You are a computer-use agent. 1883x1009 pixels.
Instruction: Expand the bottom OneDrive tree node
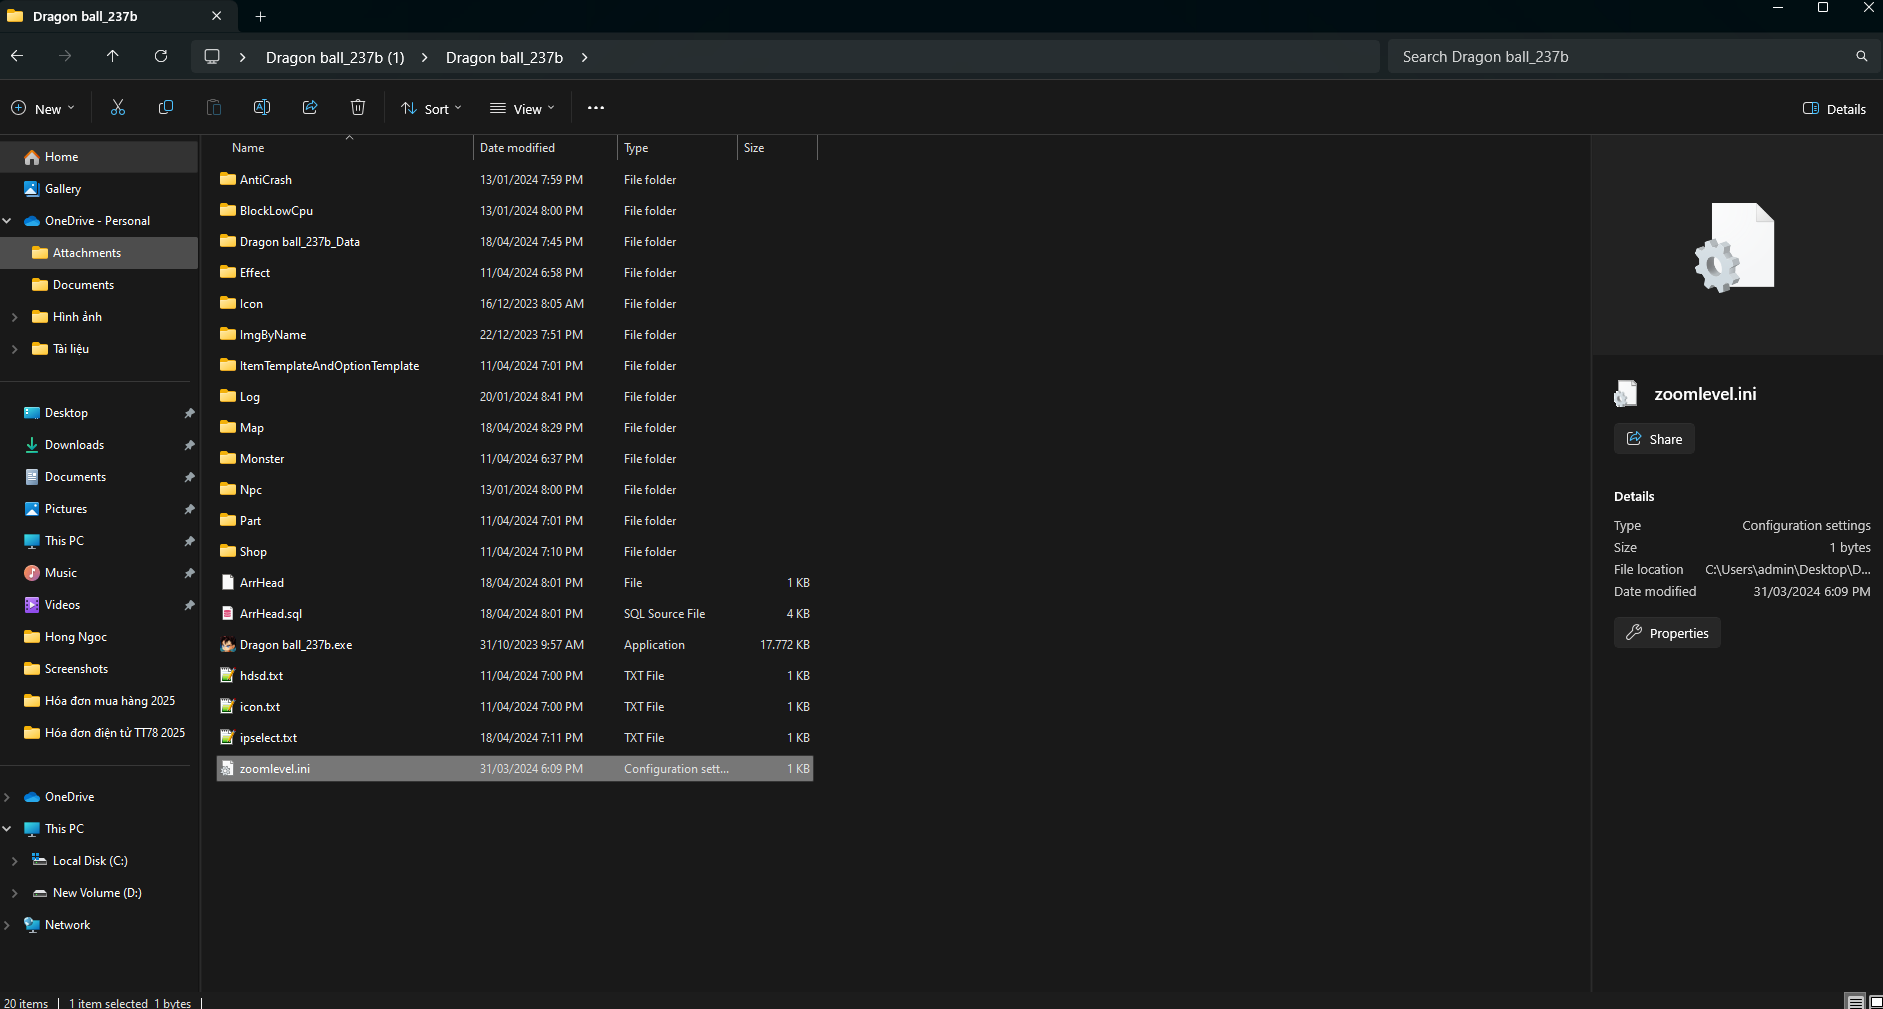tap(7, 797)
